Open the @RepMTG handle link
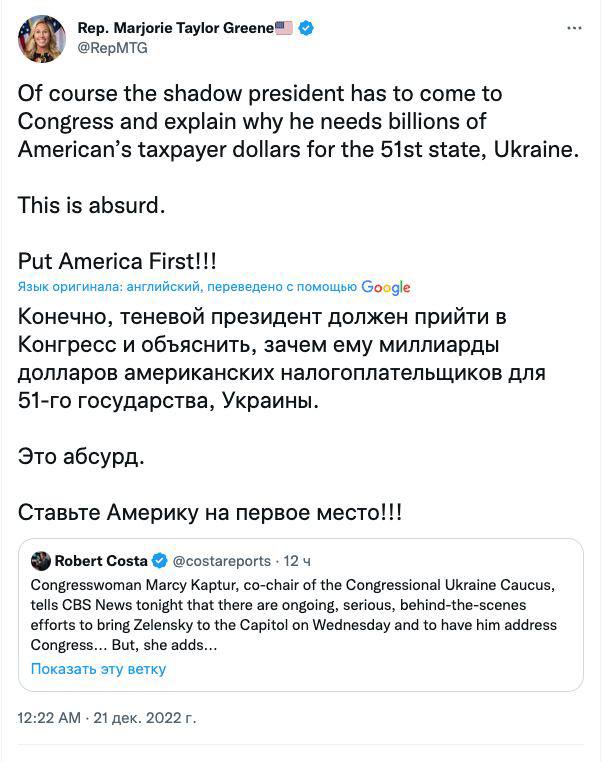This screenshot has height=762, width=604. pyautogui.click(x=106, y=48)
